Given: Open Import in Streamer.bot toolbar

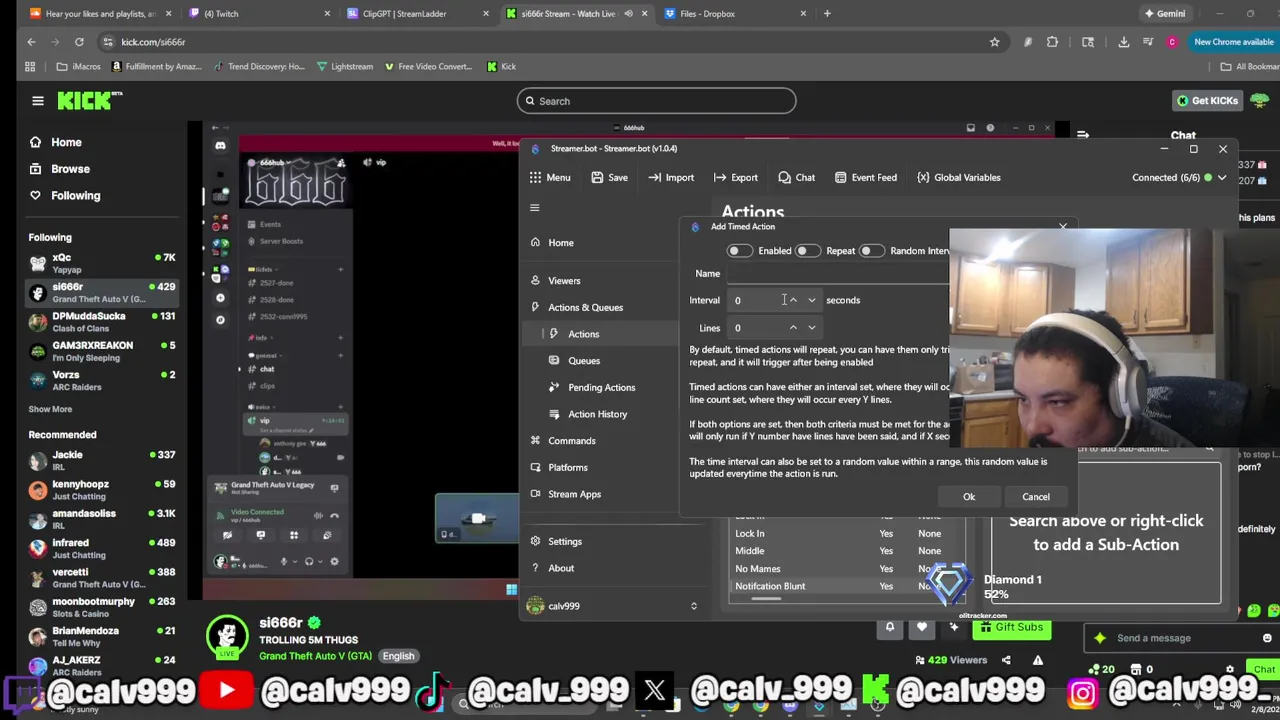Looking at the screenshot, I should click(x=670, y=178).
